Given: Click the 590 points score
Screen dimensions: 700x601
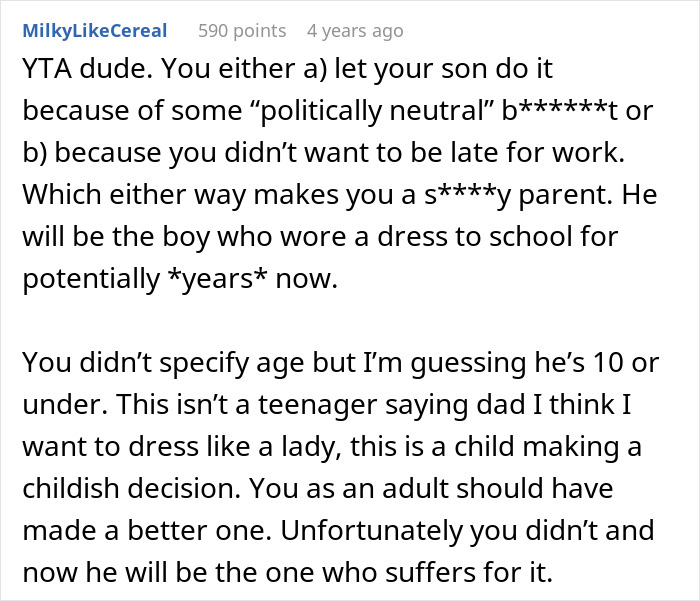Looking at the screenshot, I should pyautogui.click(x=241, y=31).
